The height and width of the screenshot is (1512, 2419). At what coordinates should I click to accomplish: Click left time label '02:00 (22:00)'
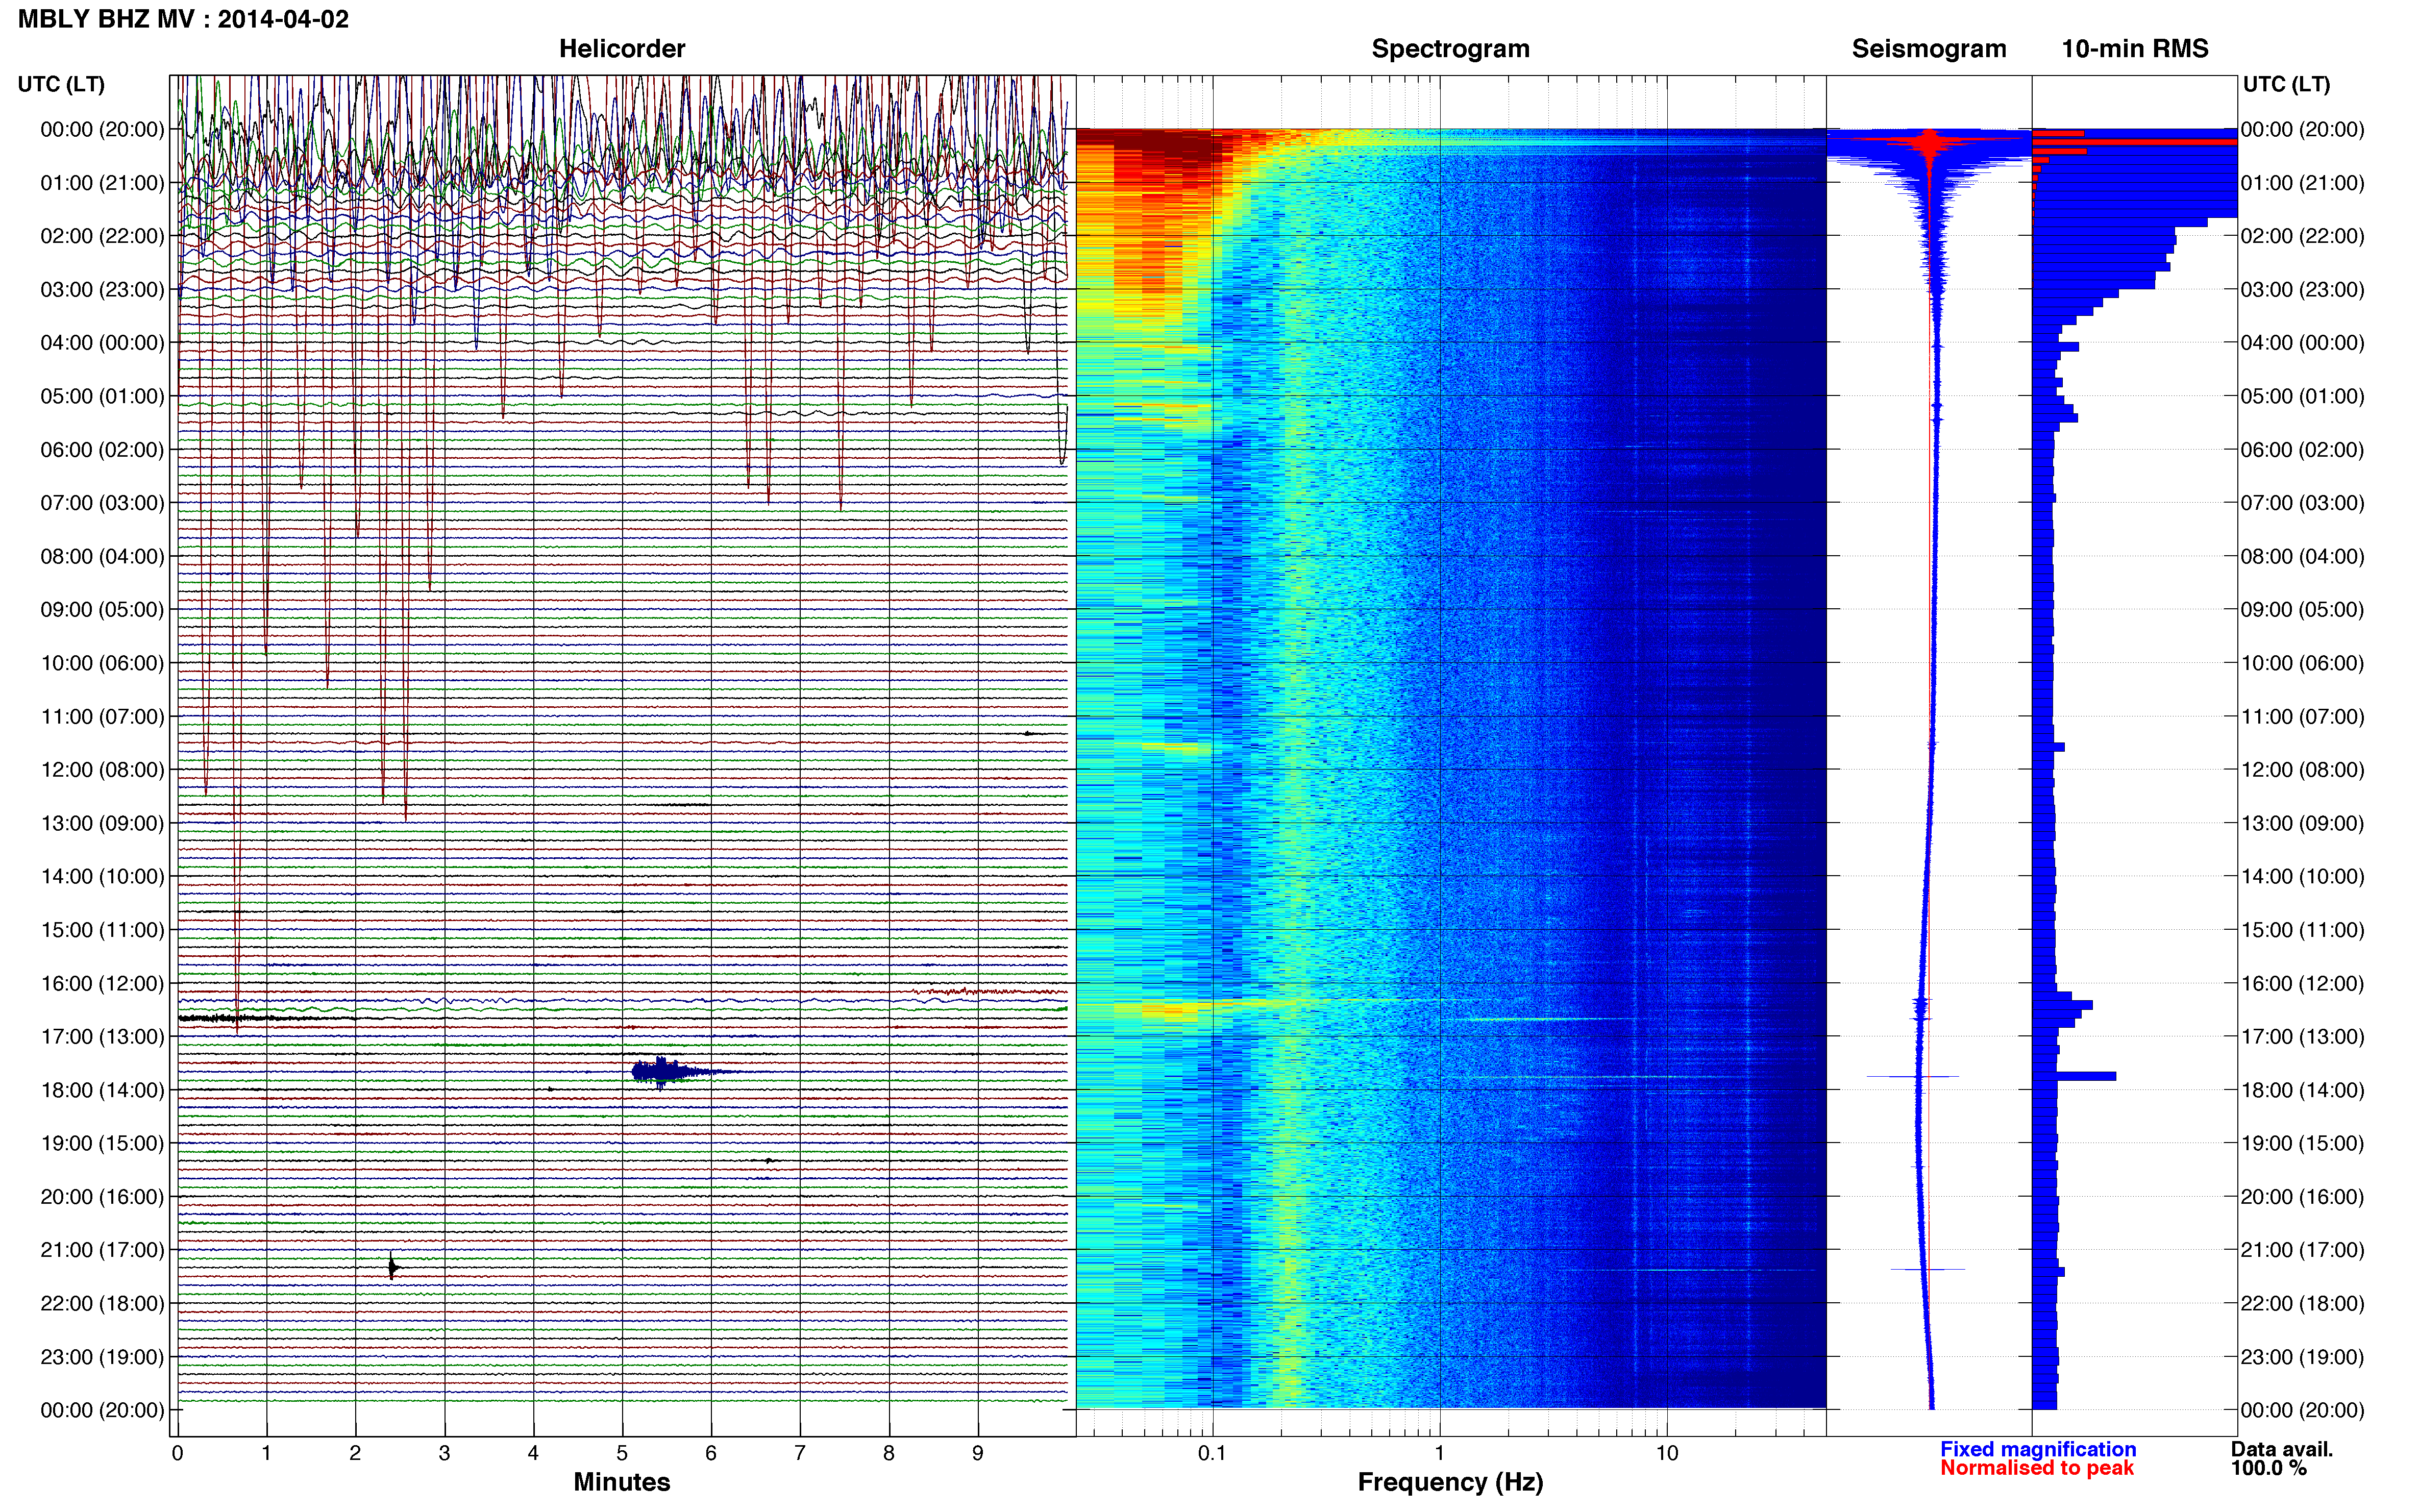point(102,236)
